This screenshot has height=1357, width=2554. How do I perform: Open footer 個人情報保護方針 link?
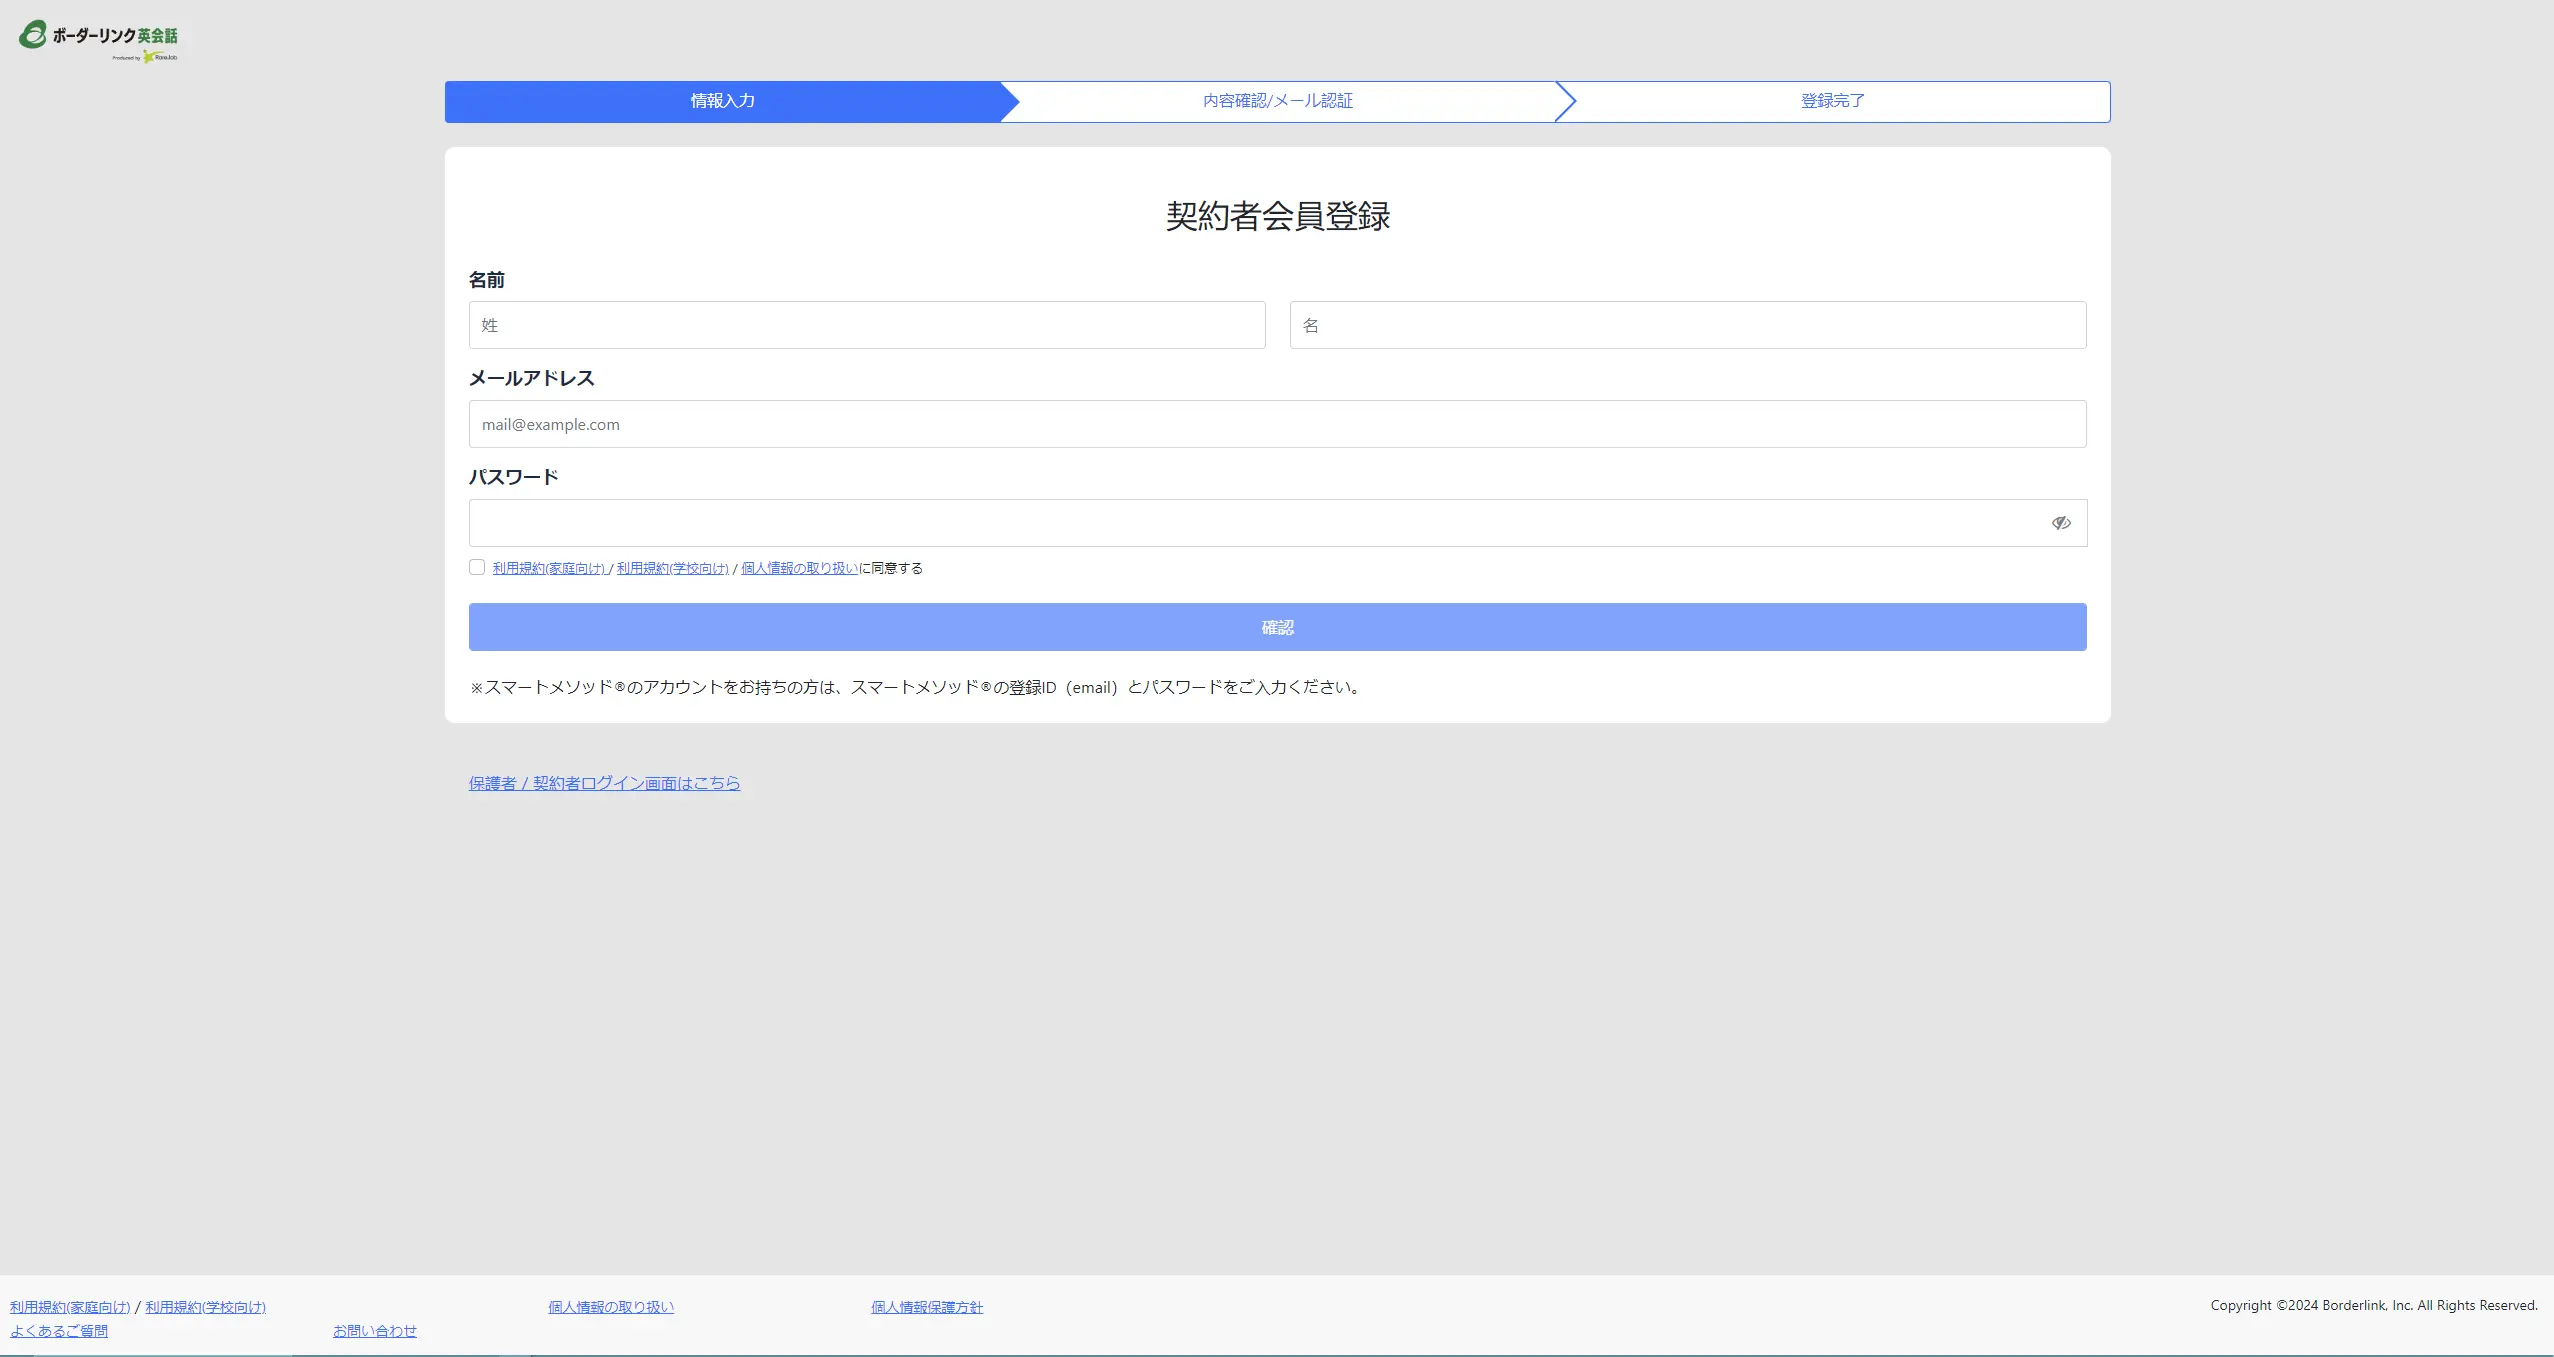click(x=926, y=1307)
